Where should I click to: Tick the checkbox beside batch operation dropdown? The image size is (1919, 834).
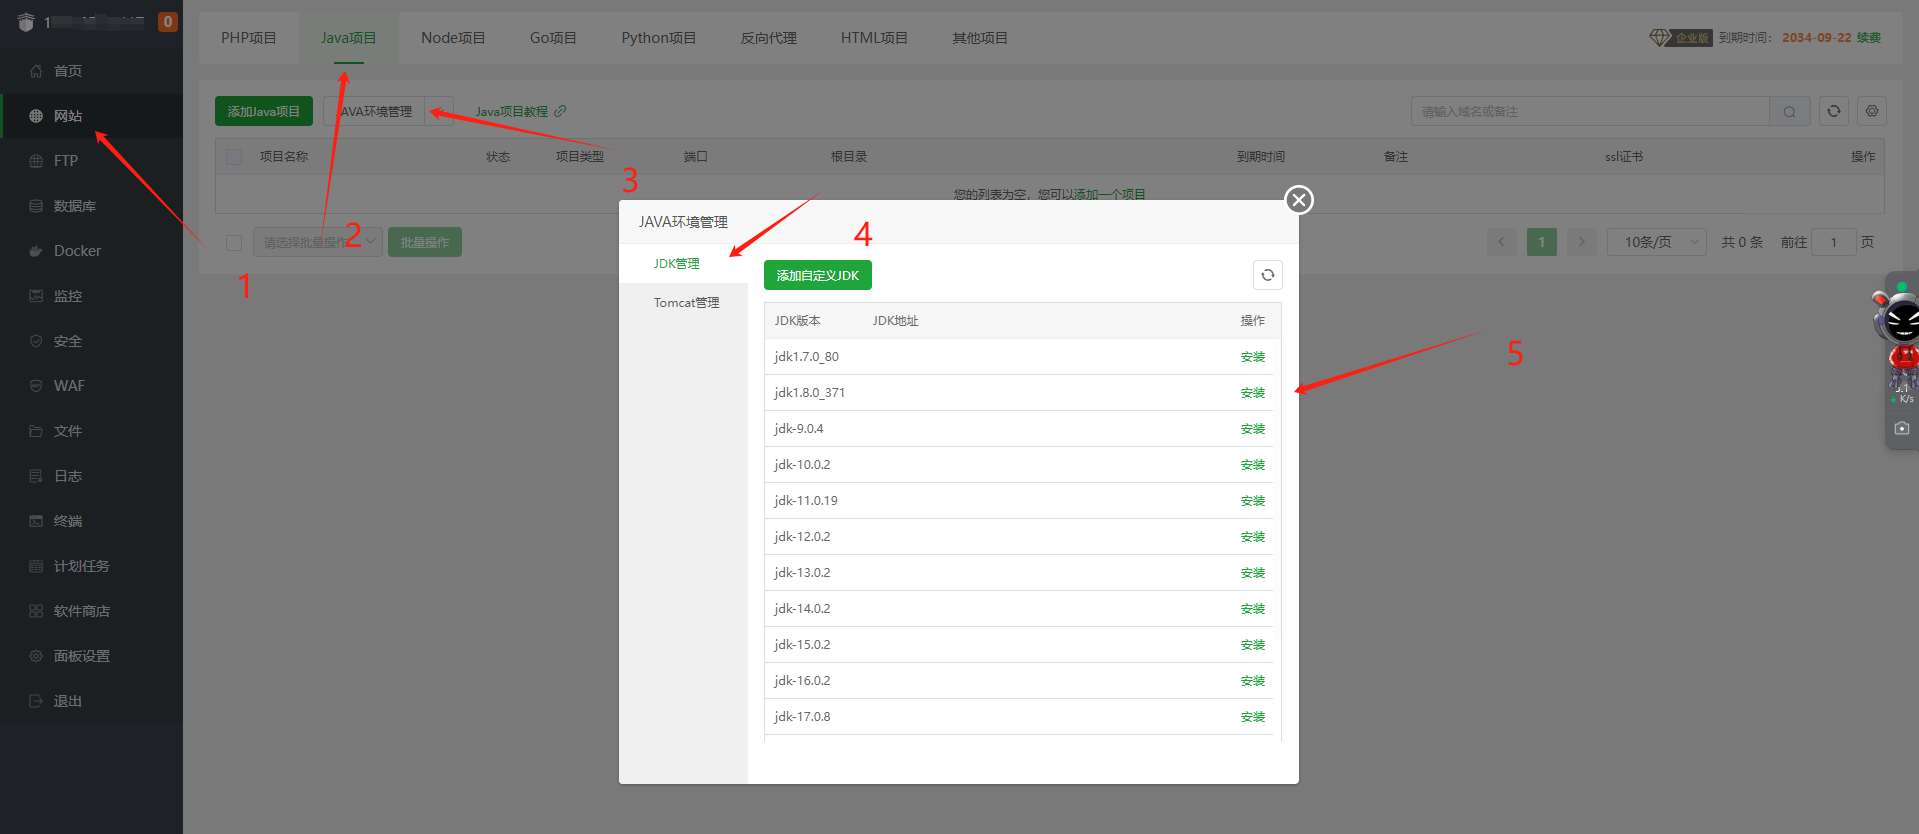point(234,242)
